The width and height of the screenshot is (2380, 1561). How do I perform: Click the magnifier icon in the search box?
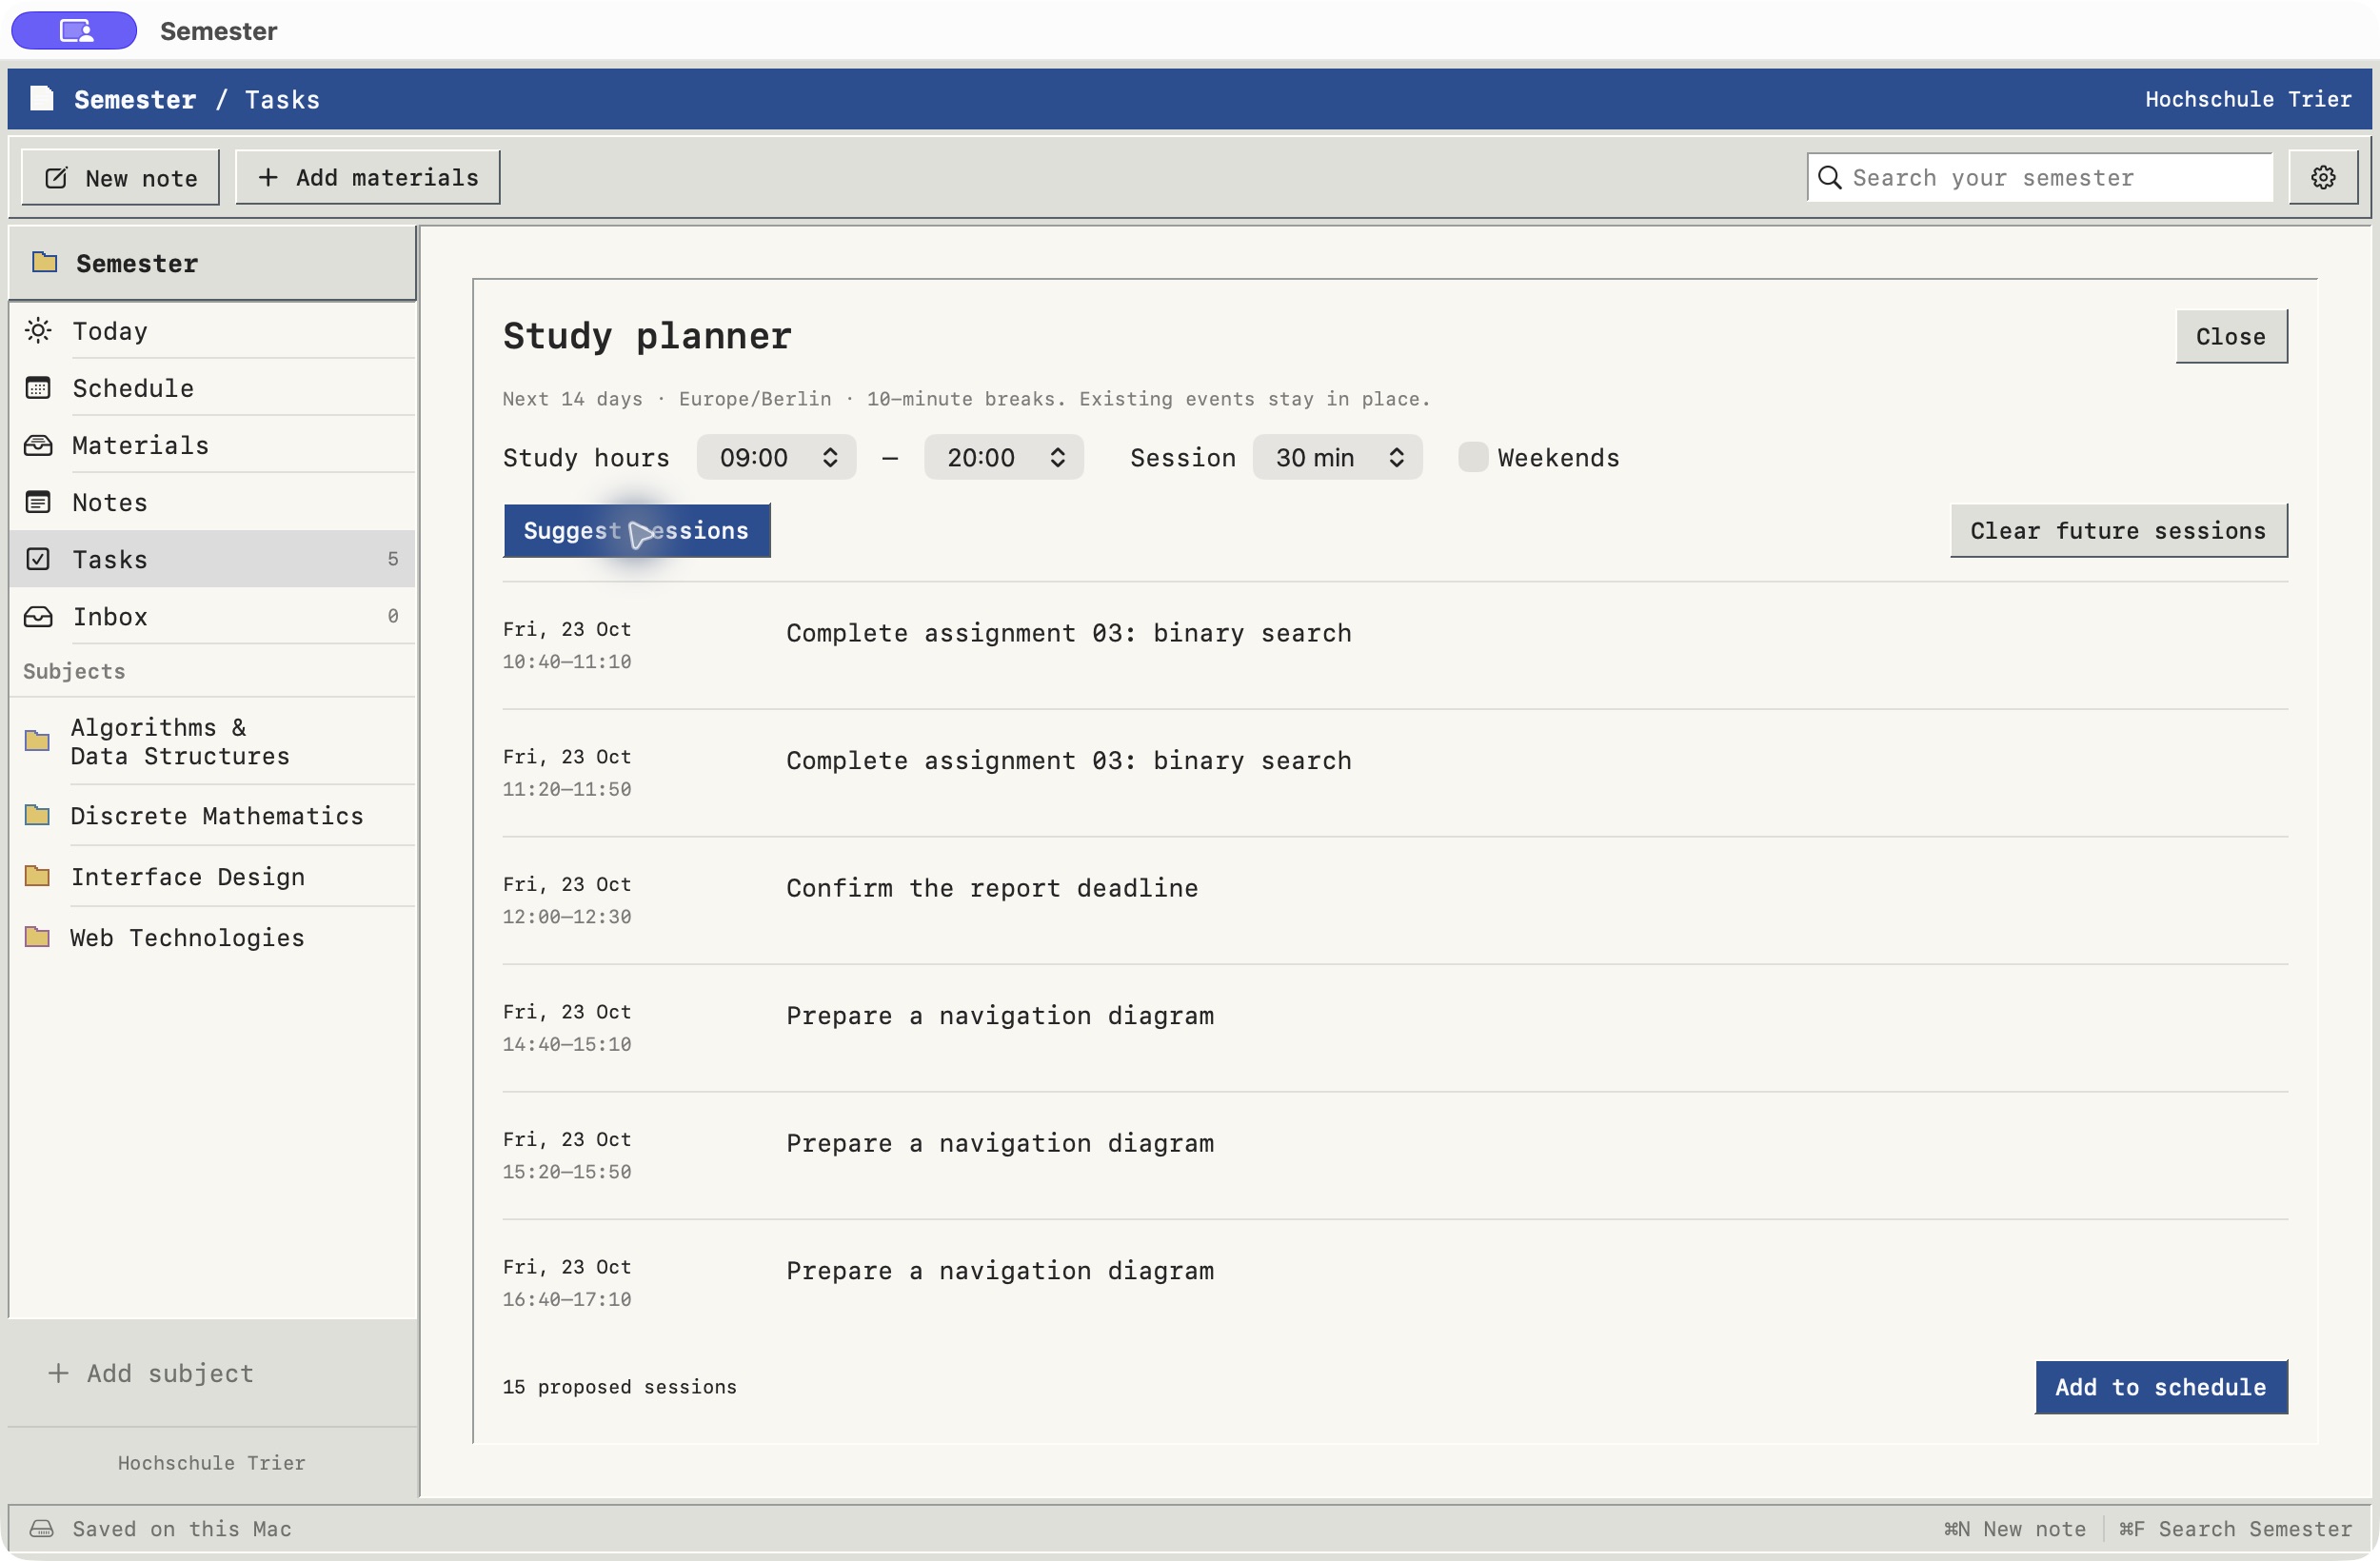pos(1829,177)
